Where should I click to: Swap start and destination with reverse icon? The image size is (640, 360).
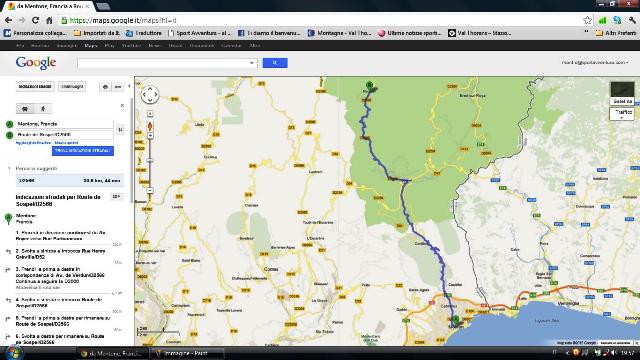pyautogui.click(x=120, y=129)
